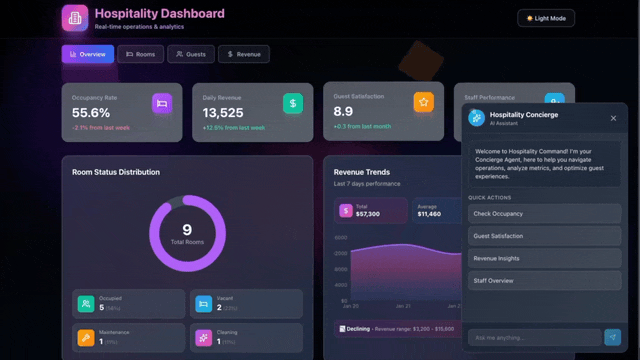Screen dimensions: 640x360
Task: Click the Guests tab people icon
Action: (180, 54)
